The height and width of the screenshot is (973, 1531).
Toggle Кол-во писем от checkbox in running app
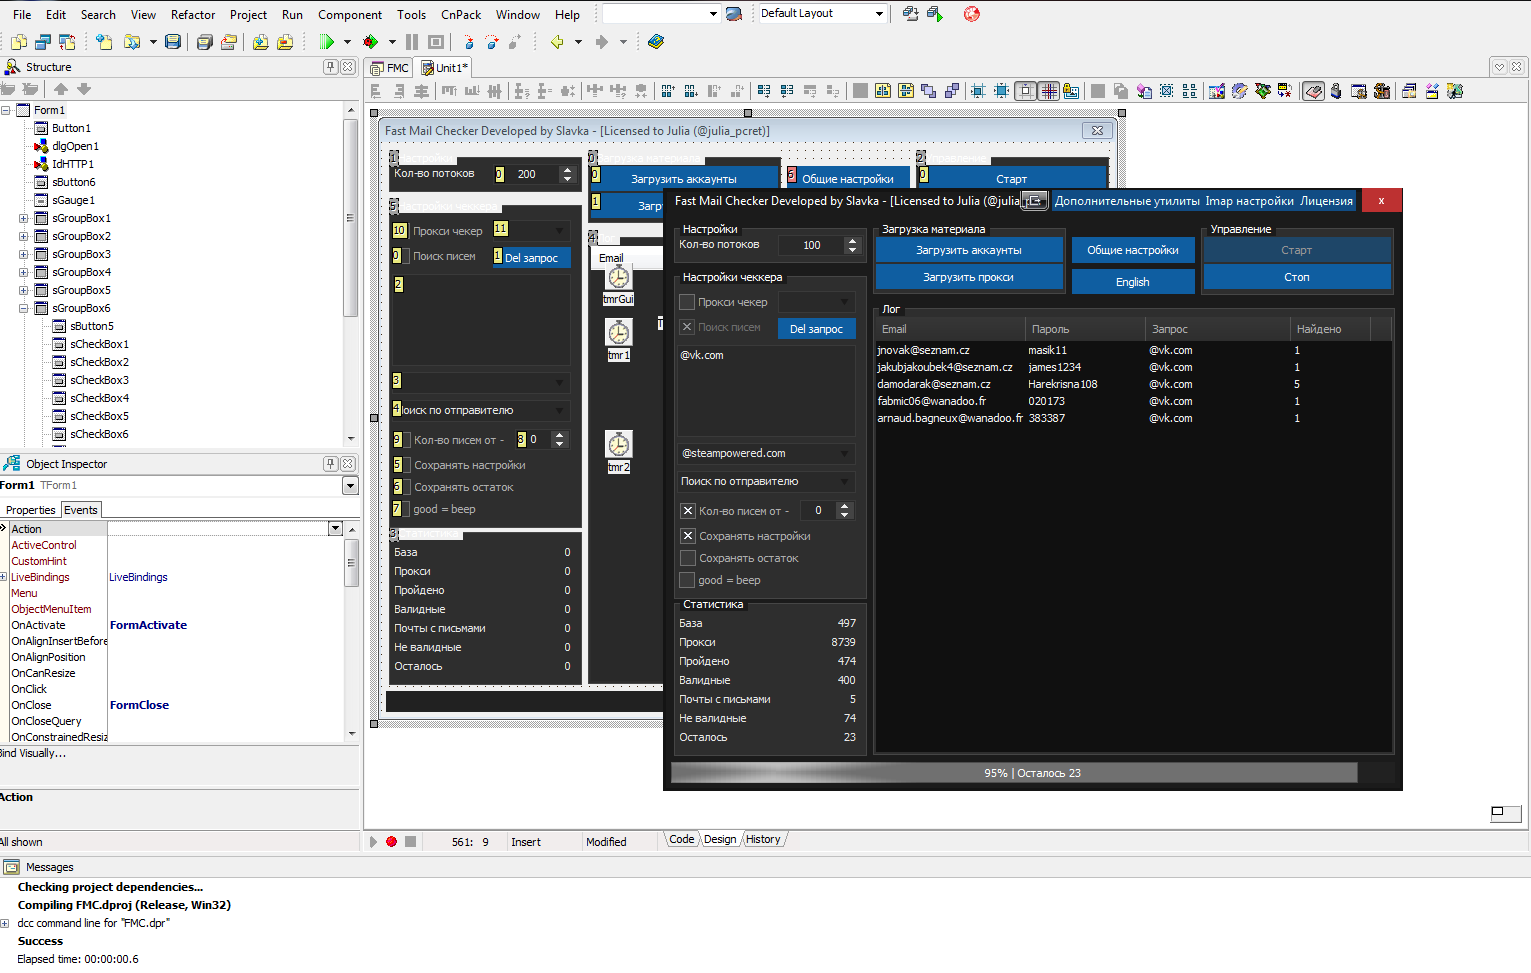click(x=688, y=511)
